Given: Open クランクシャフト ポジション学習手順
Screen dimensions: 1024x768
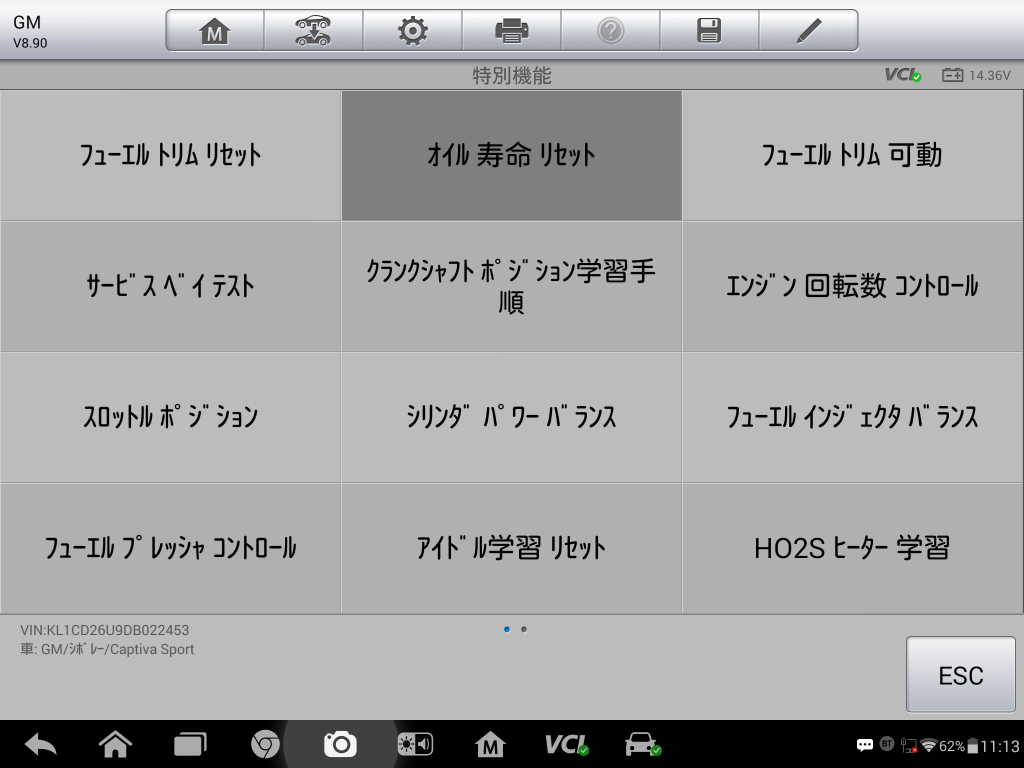Looking at the screenshot, I should click(511, 286).
